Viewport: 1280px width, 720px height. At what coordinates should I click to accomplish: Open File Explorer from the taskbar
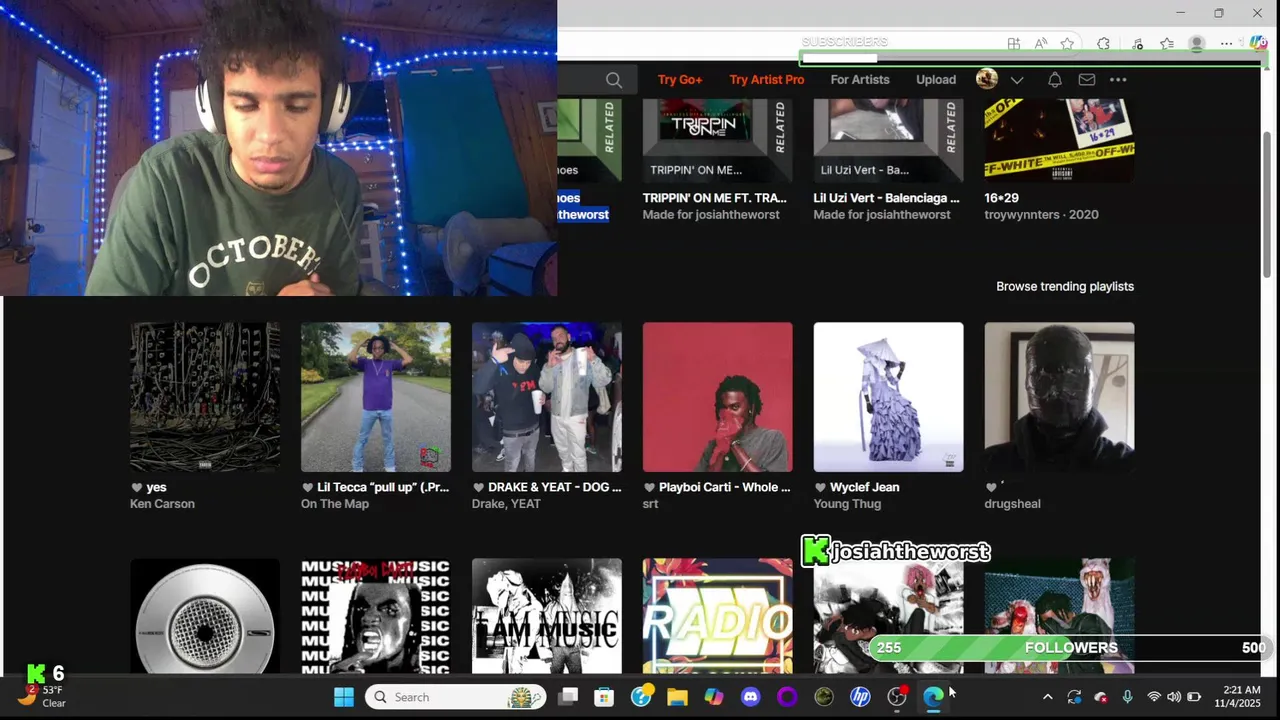tap(678, 697)
